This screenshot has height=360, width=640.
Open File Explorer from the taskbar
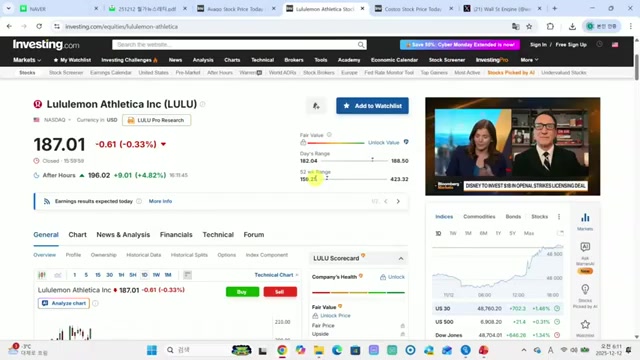pyautogui.click(x=319, y=350)
